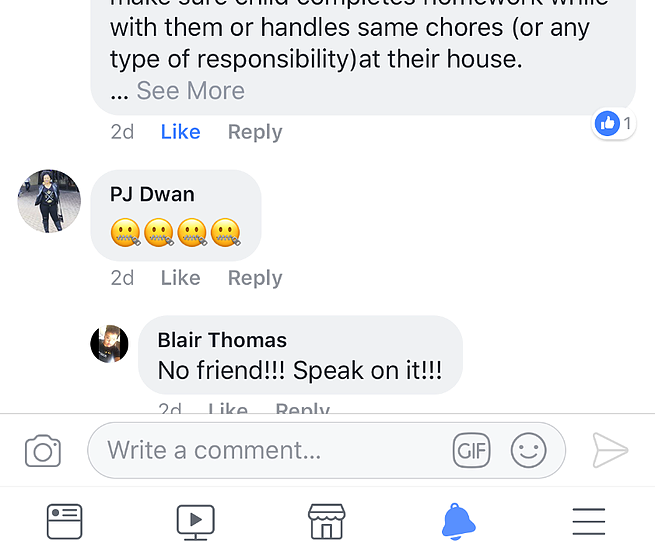The image size is (655, 555).
Task: Open the hamburger menu tab
Action: click(589, 522)
